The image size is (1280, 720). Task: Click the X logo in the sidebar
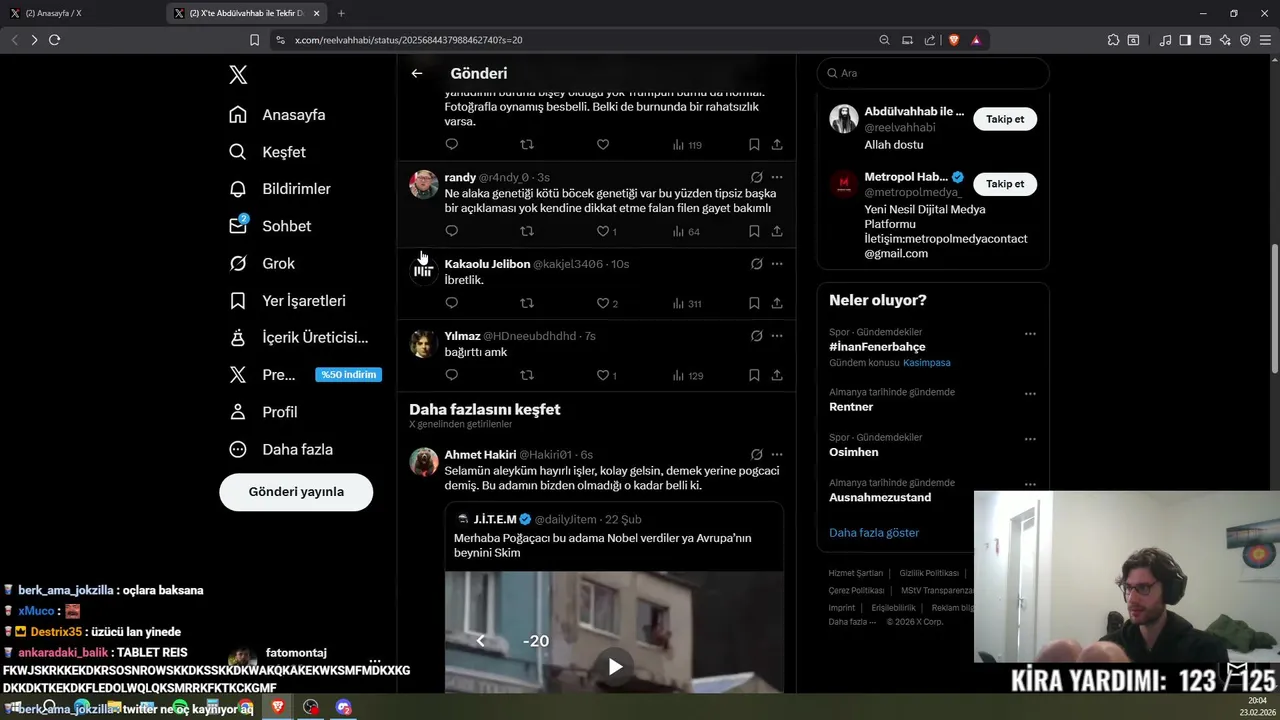[238, 75]
